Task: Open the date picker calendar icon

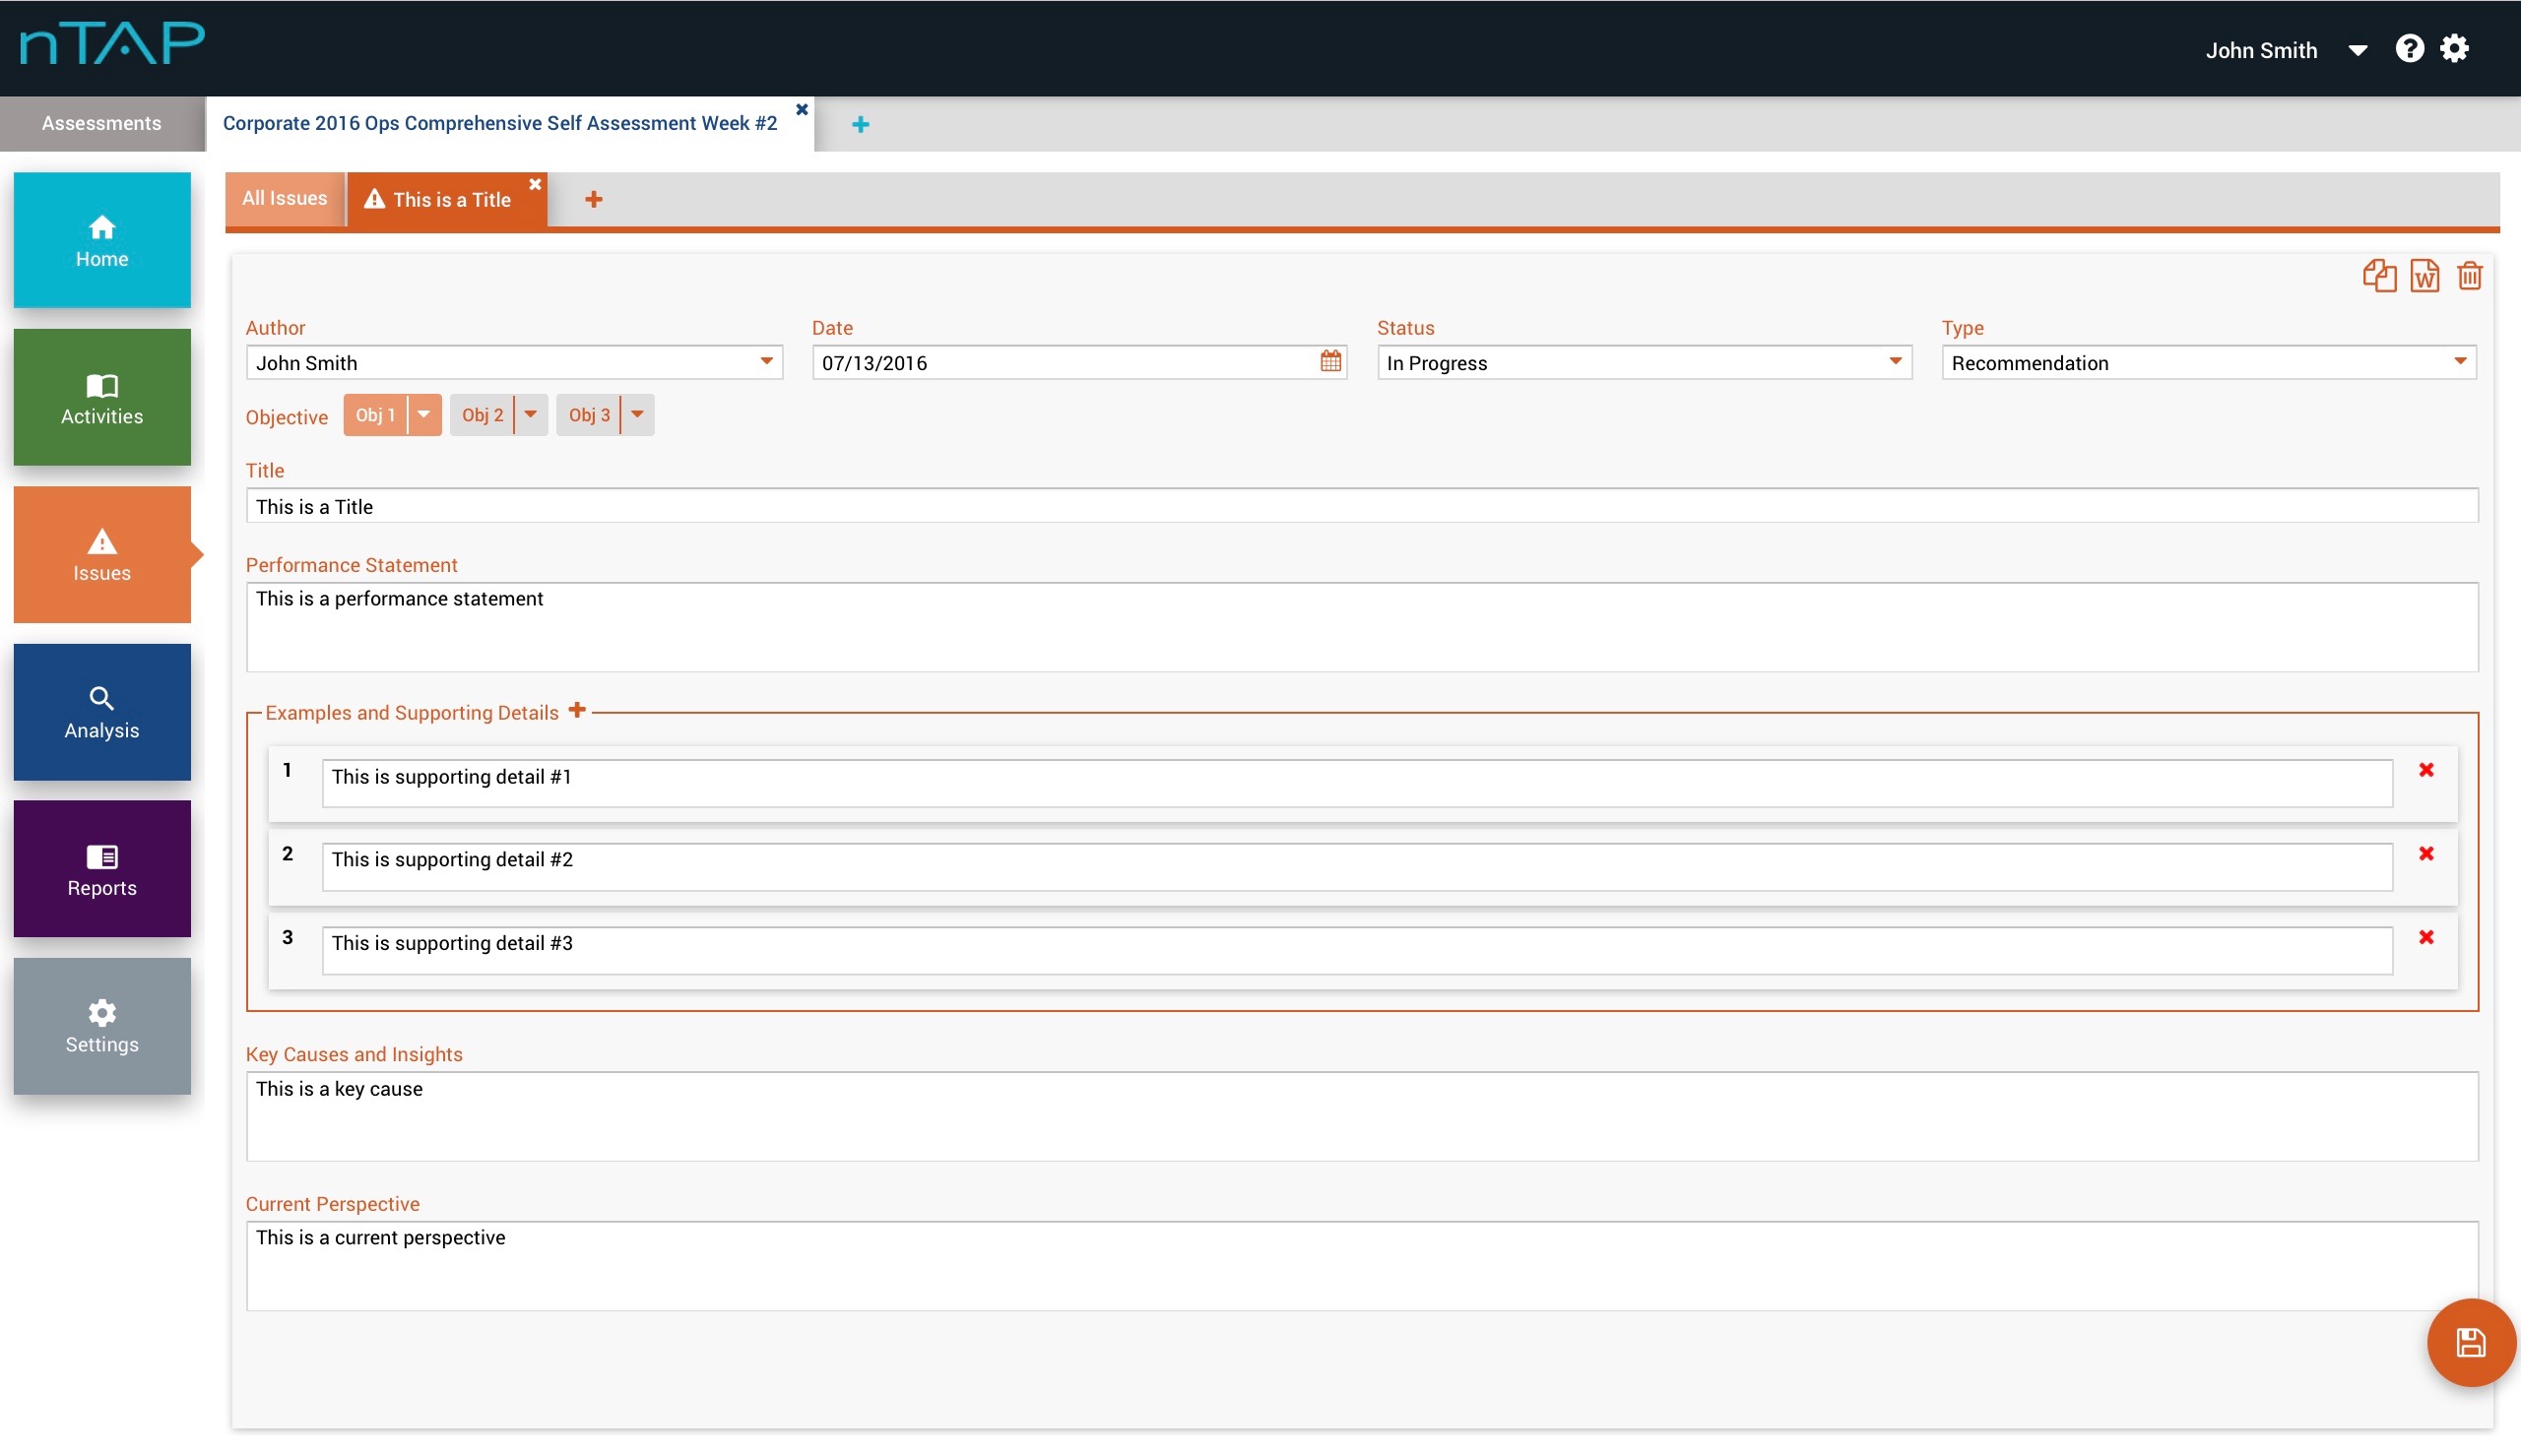Action: pyautogui.click(x=1330, y=361)
